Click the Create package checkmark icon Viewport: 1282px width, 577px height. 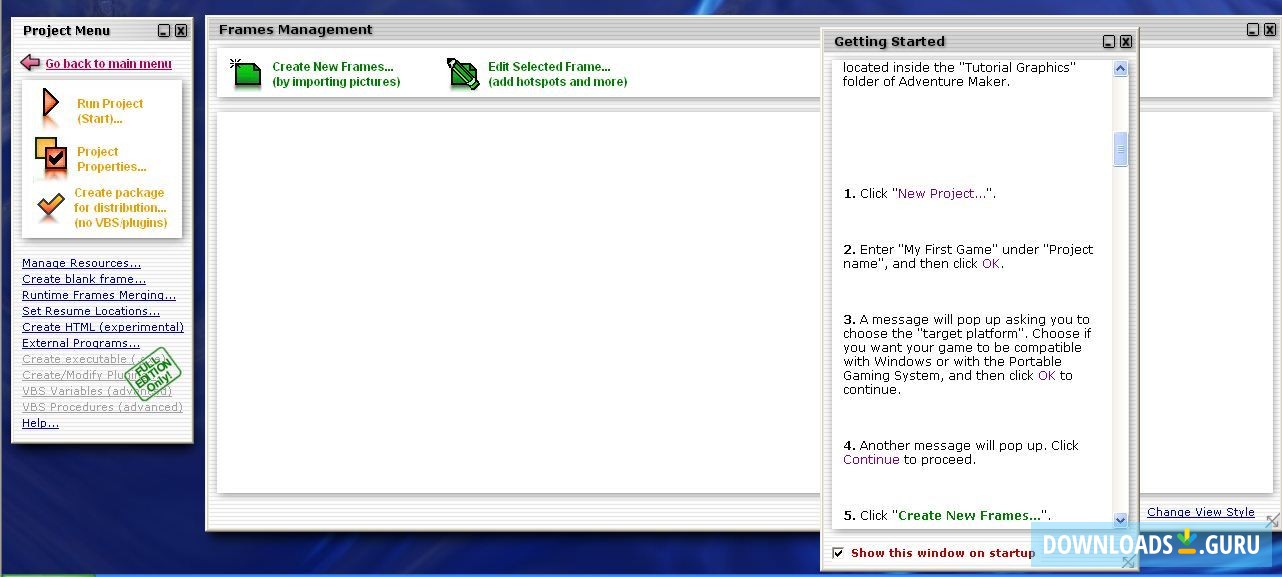click(x=50, y=207)
